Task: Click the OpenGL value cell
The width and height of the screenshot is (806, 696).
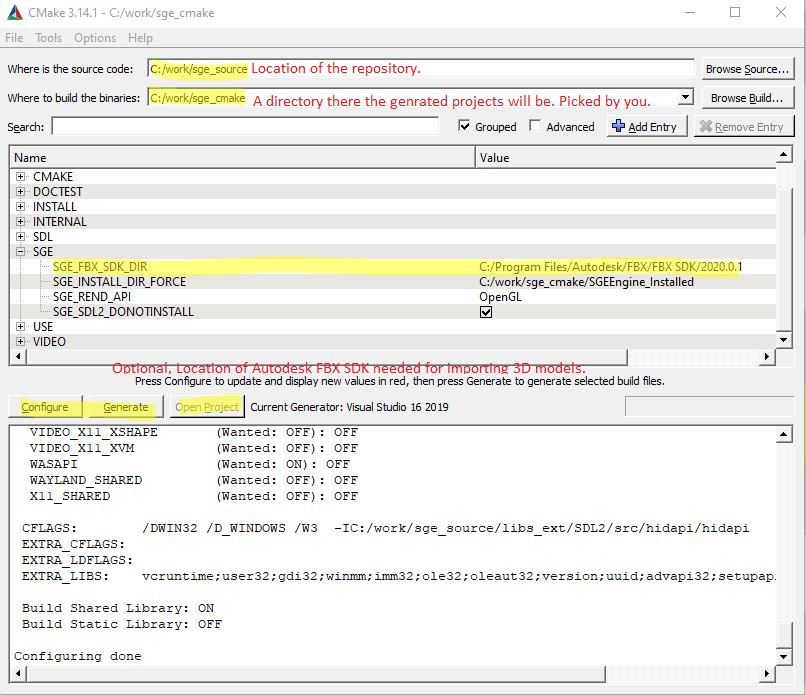Action: pyautogui.click(x=500, y=297)
